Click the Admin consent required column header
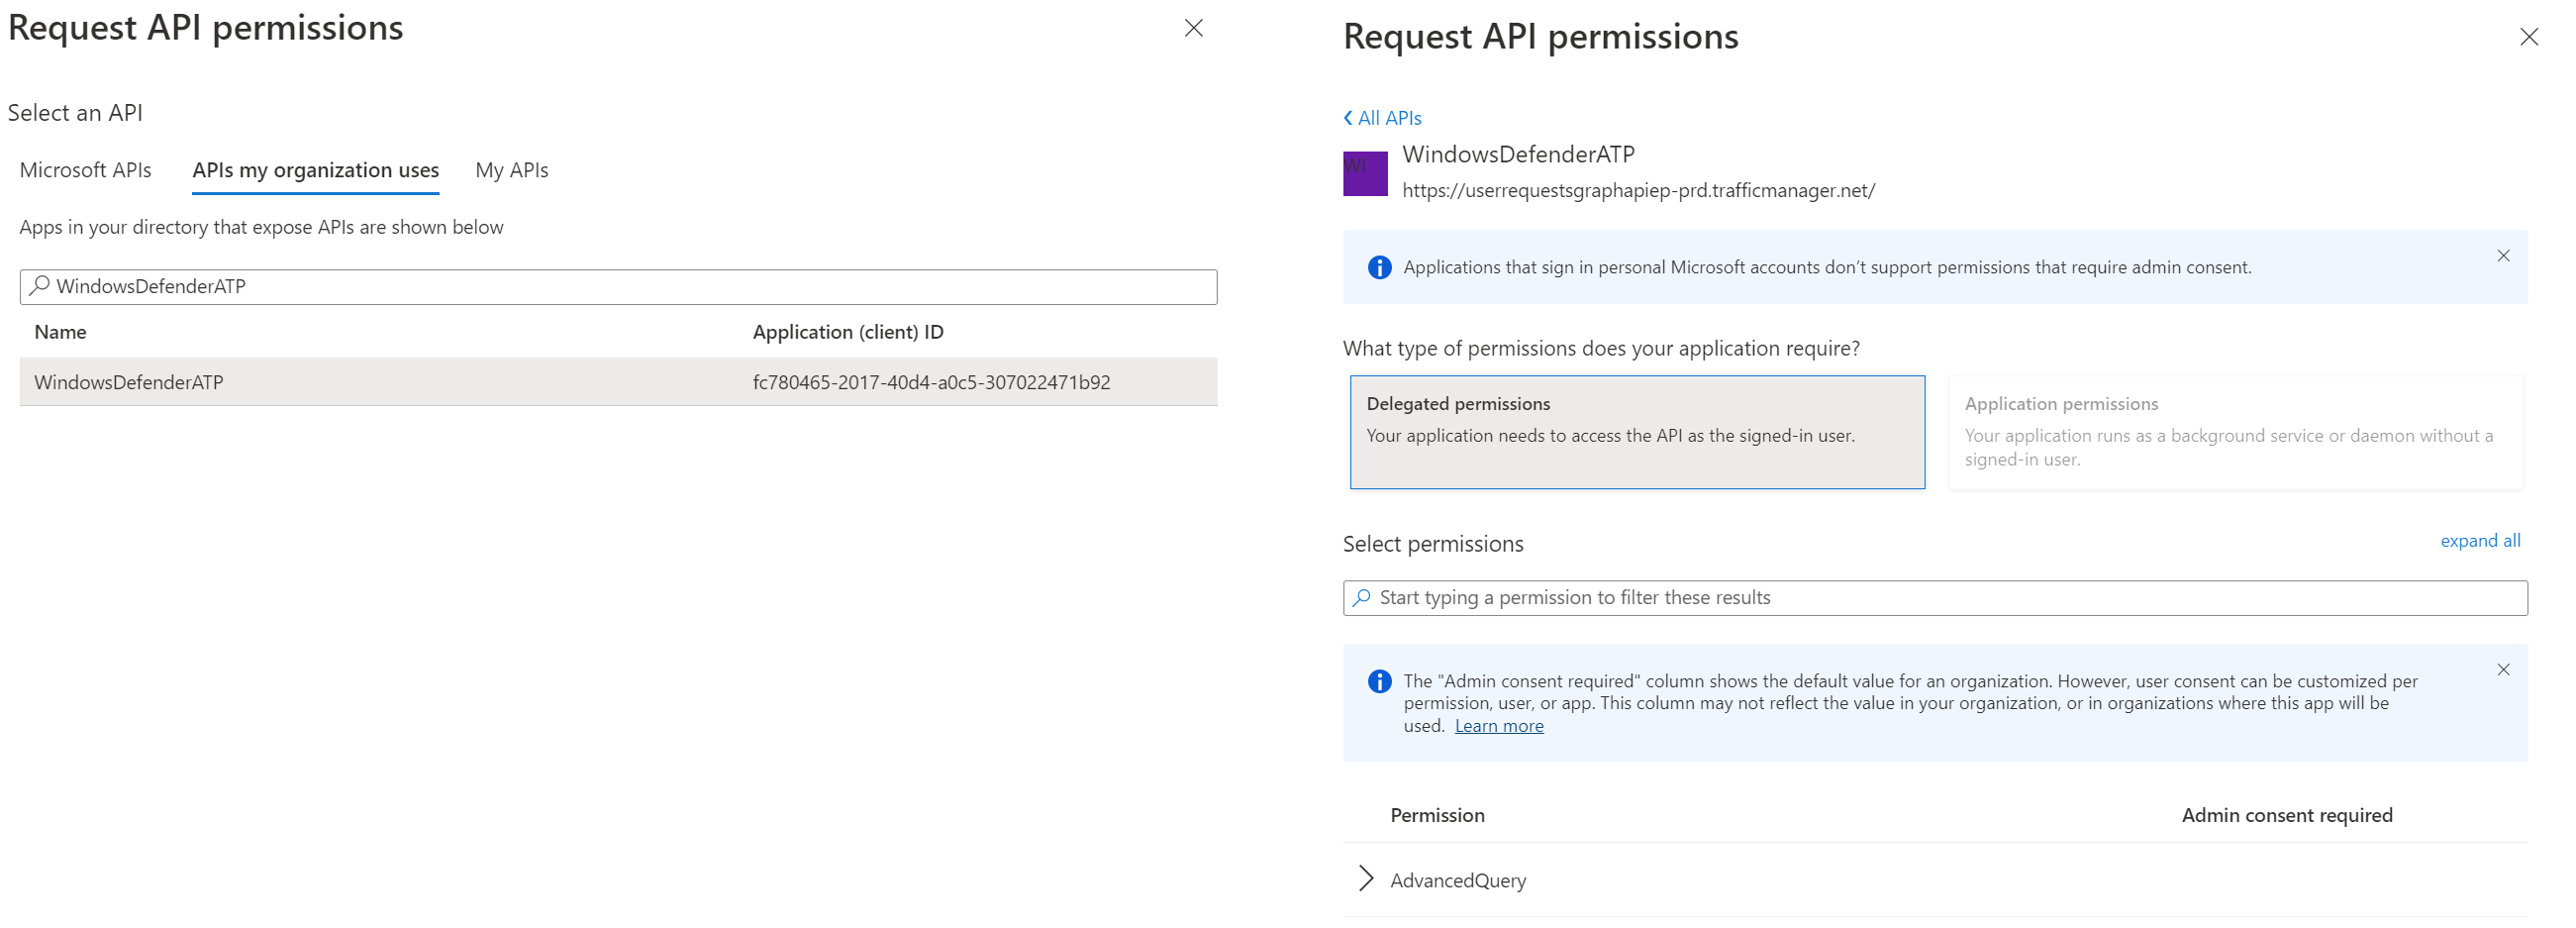This screenshot has height=928, width=2576. click(x=2286, y=815)
